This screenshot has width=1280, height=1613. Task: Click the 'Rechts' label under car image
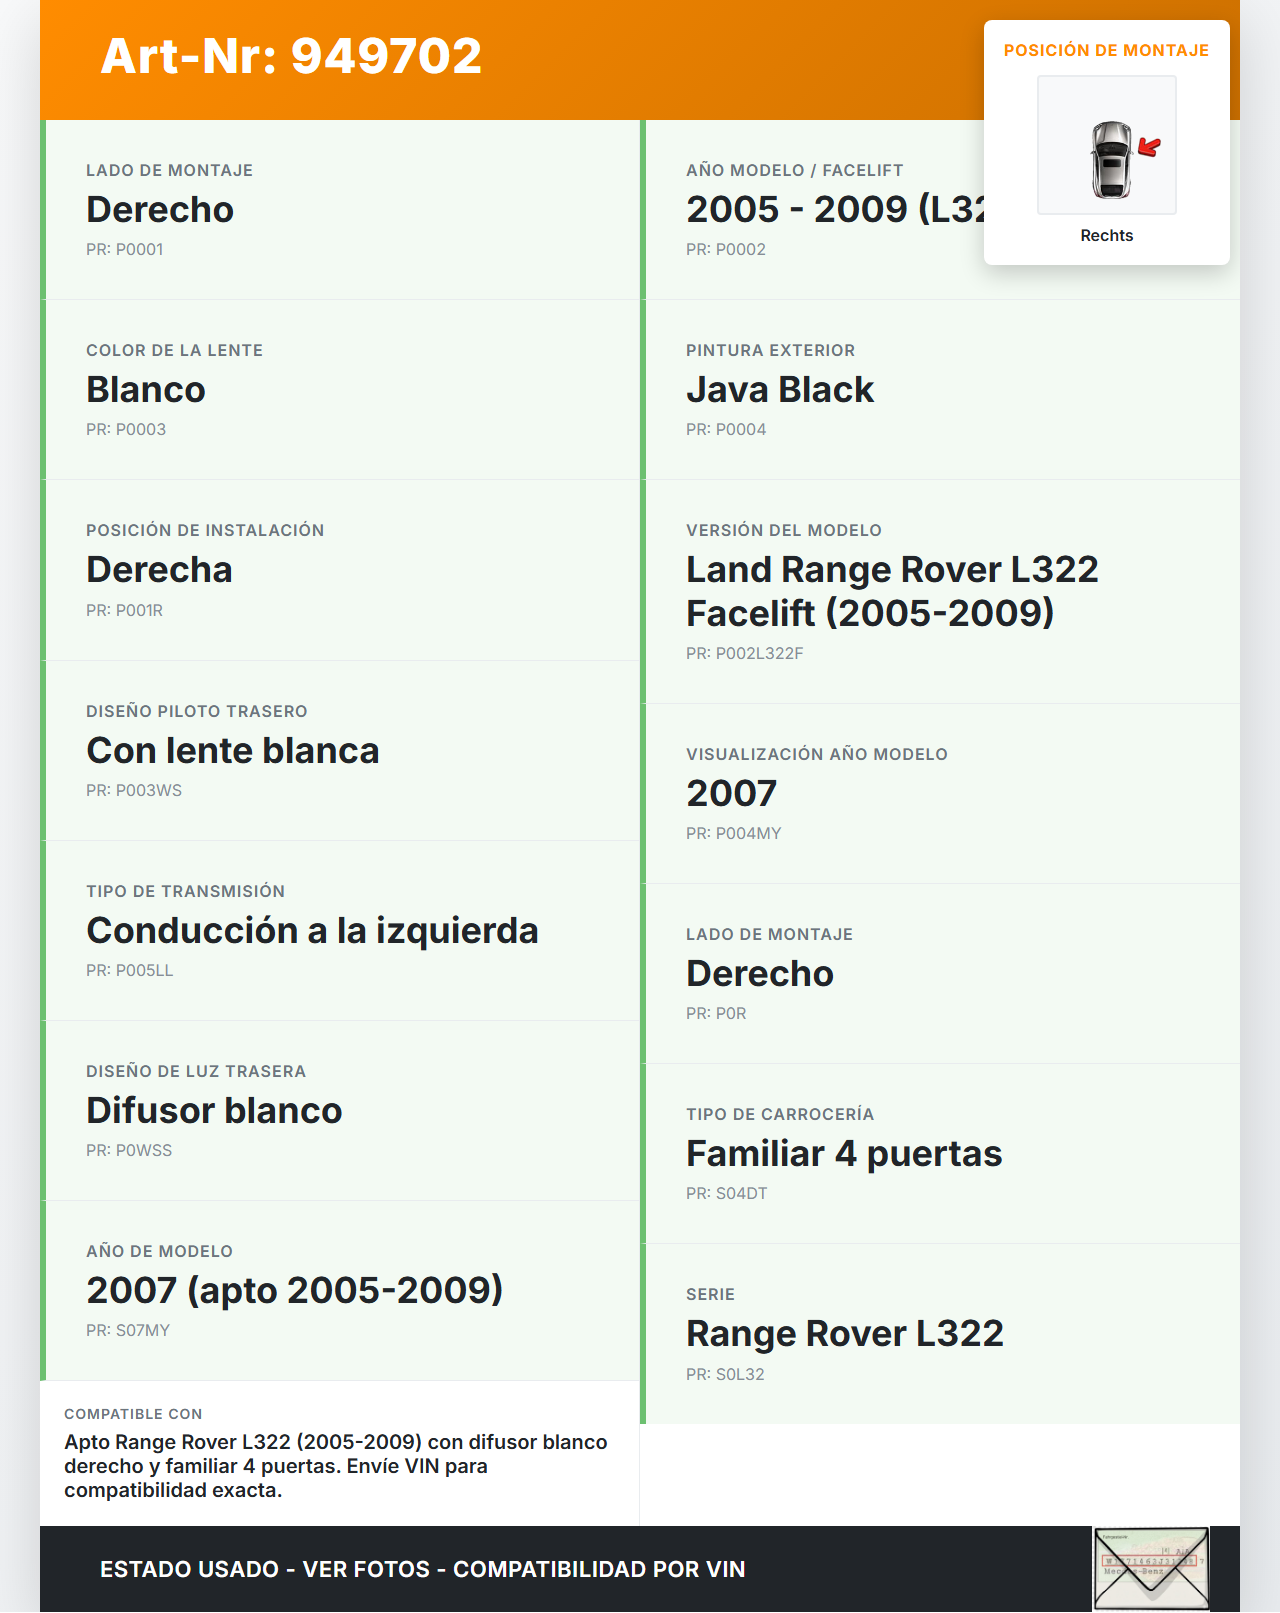click(1106, 235)
